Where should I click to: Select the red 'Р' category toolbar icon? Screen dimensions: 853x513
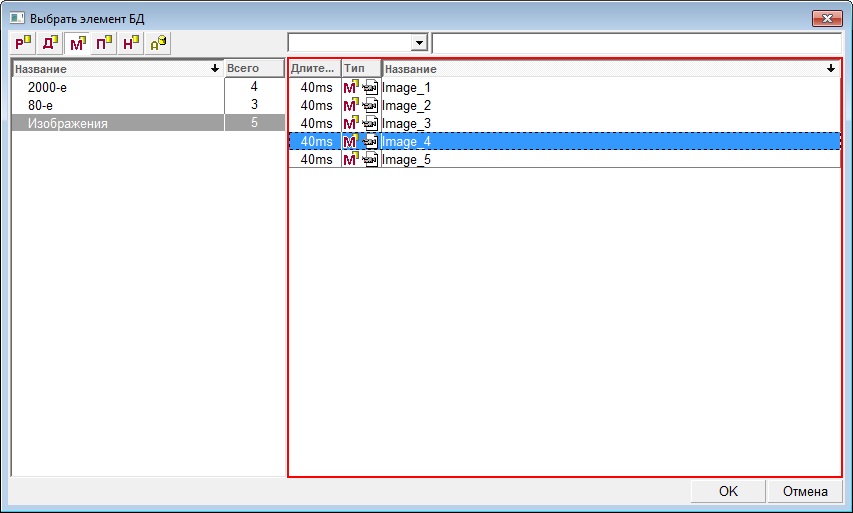click(x=23, y=43)
